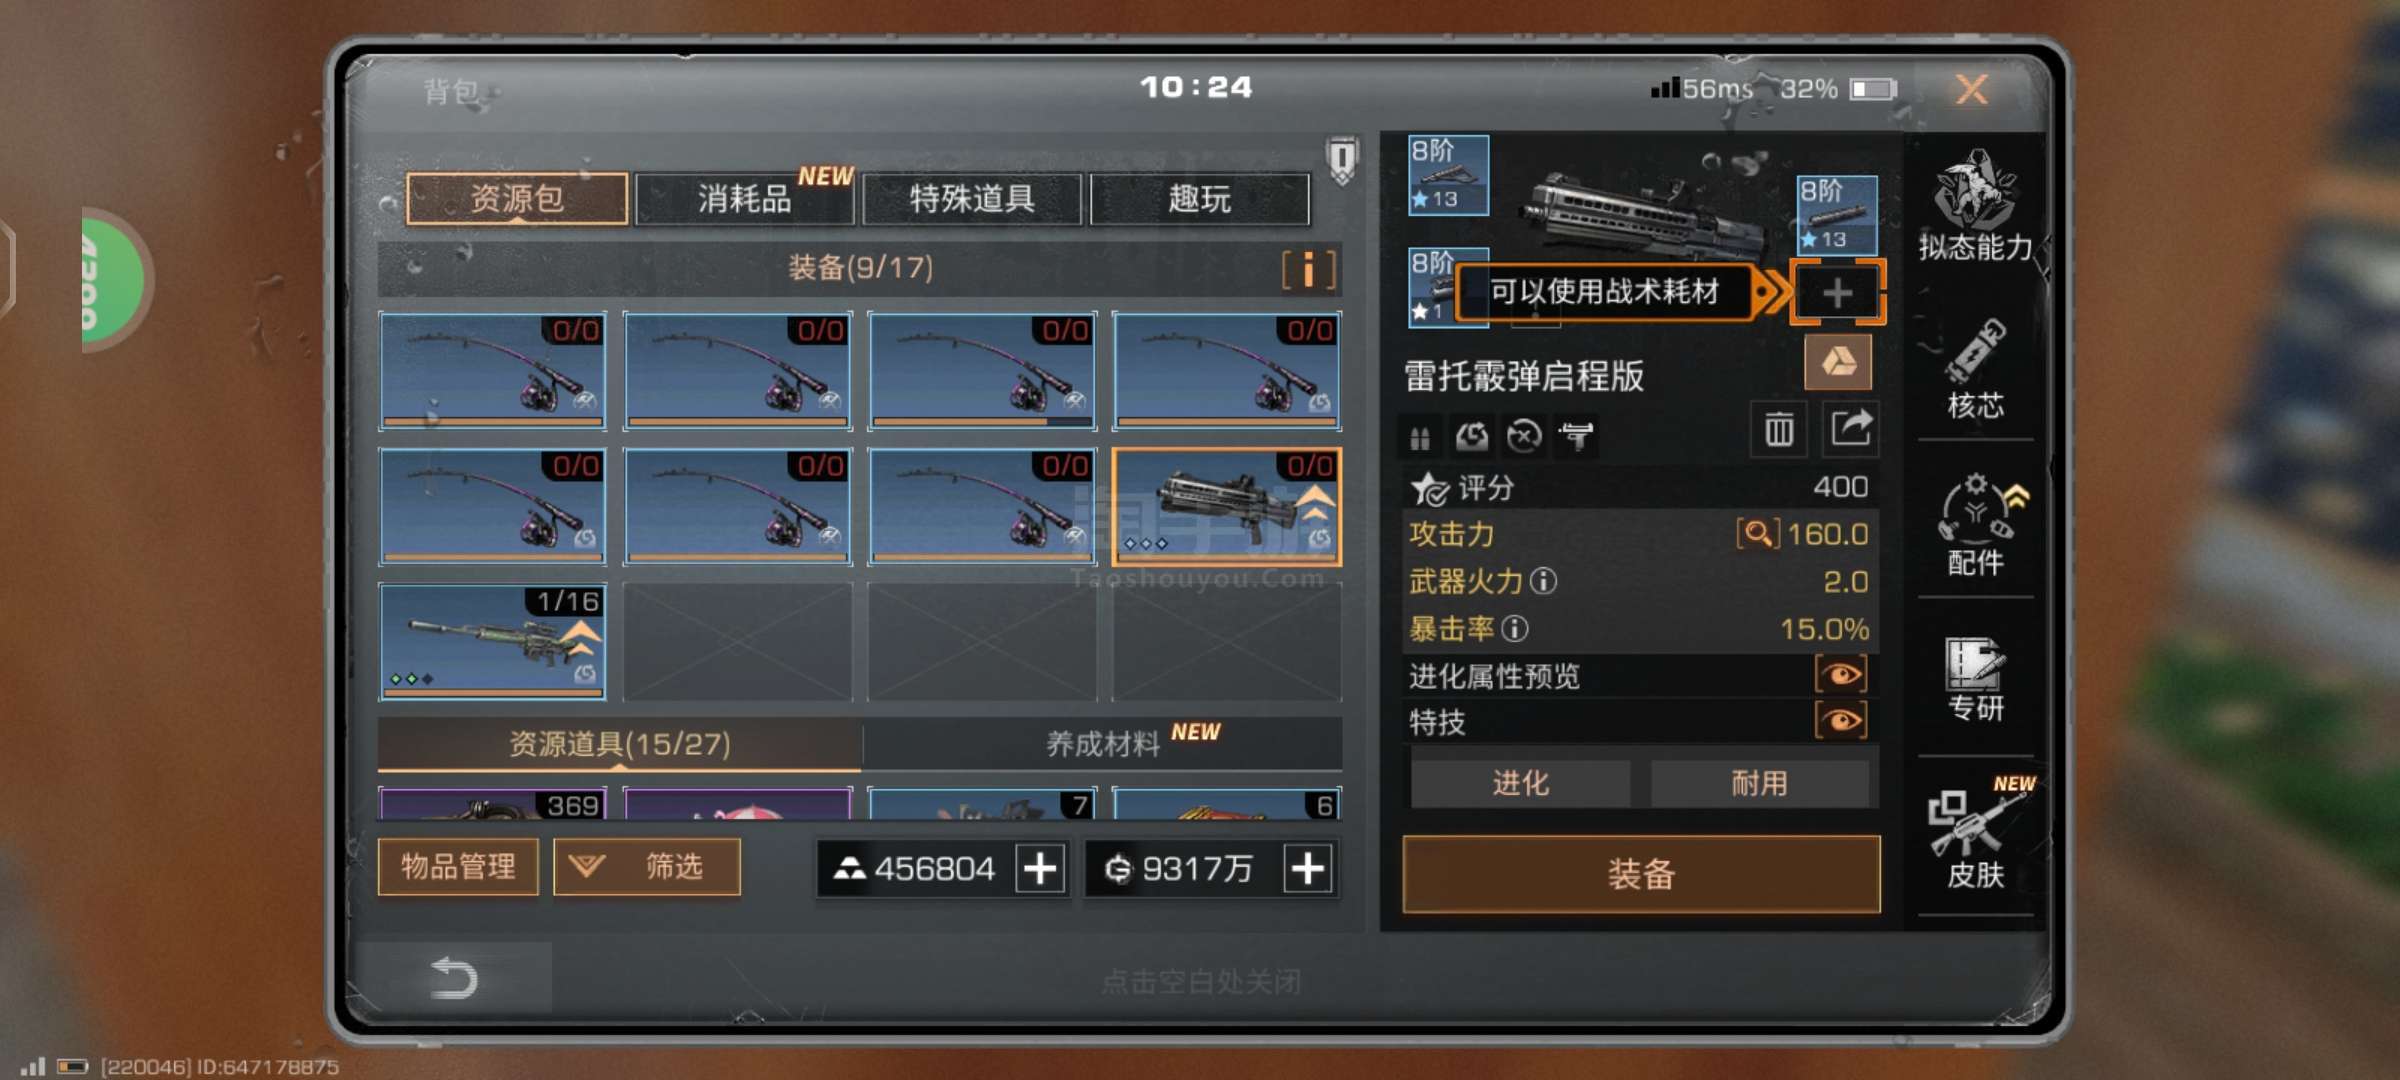Toggle the 进化属性预览 eye icon
Viewport: 2400px width, 1080px height.
click(x=1841, y=675)
